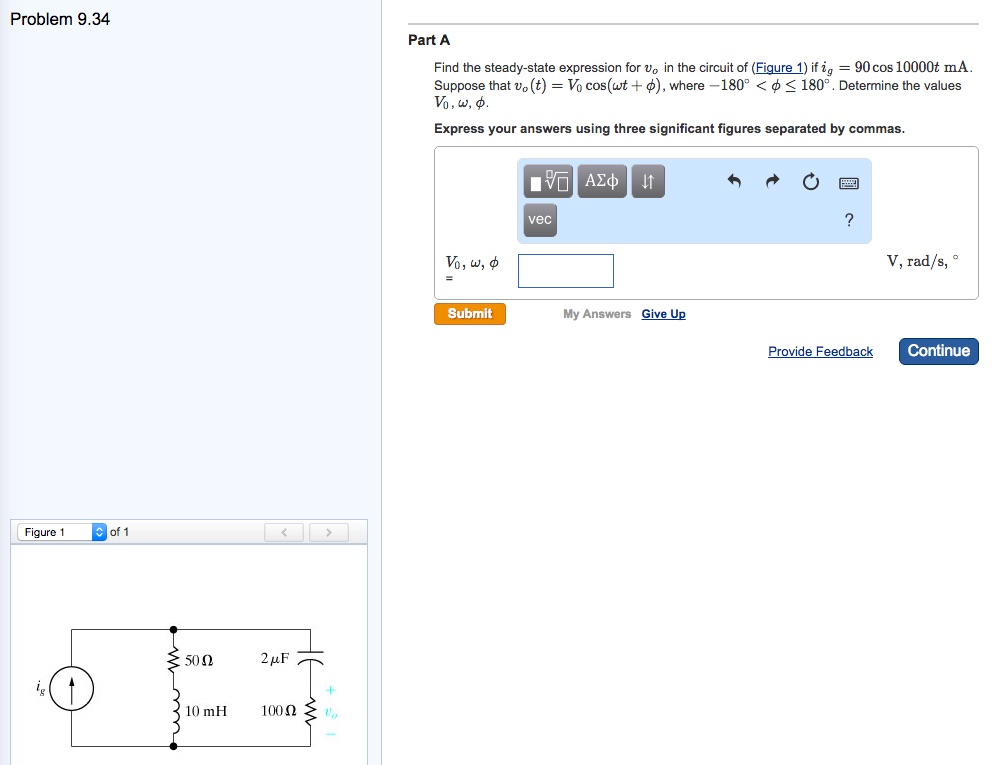
Task: Select the Greek symbols AΣφ icon
Action: tap(601, 181)
